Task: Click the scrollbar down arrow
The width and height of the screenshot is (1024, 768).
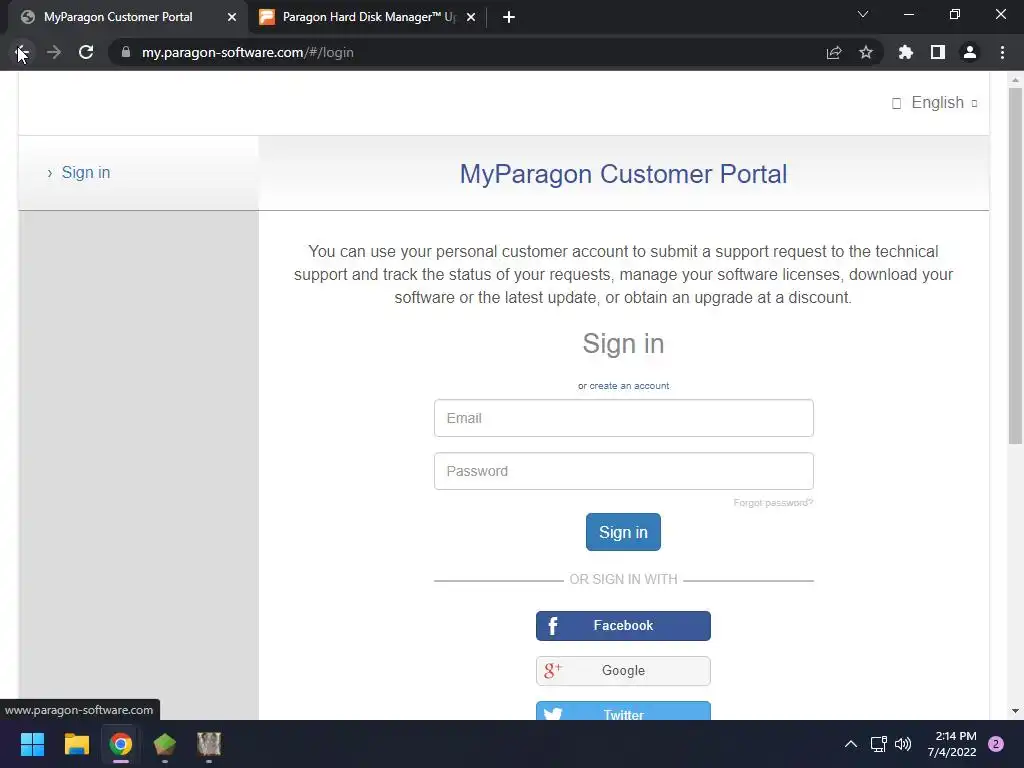Action: tap(1015, 711)
